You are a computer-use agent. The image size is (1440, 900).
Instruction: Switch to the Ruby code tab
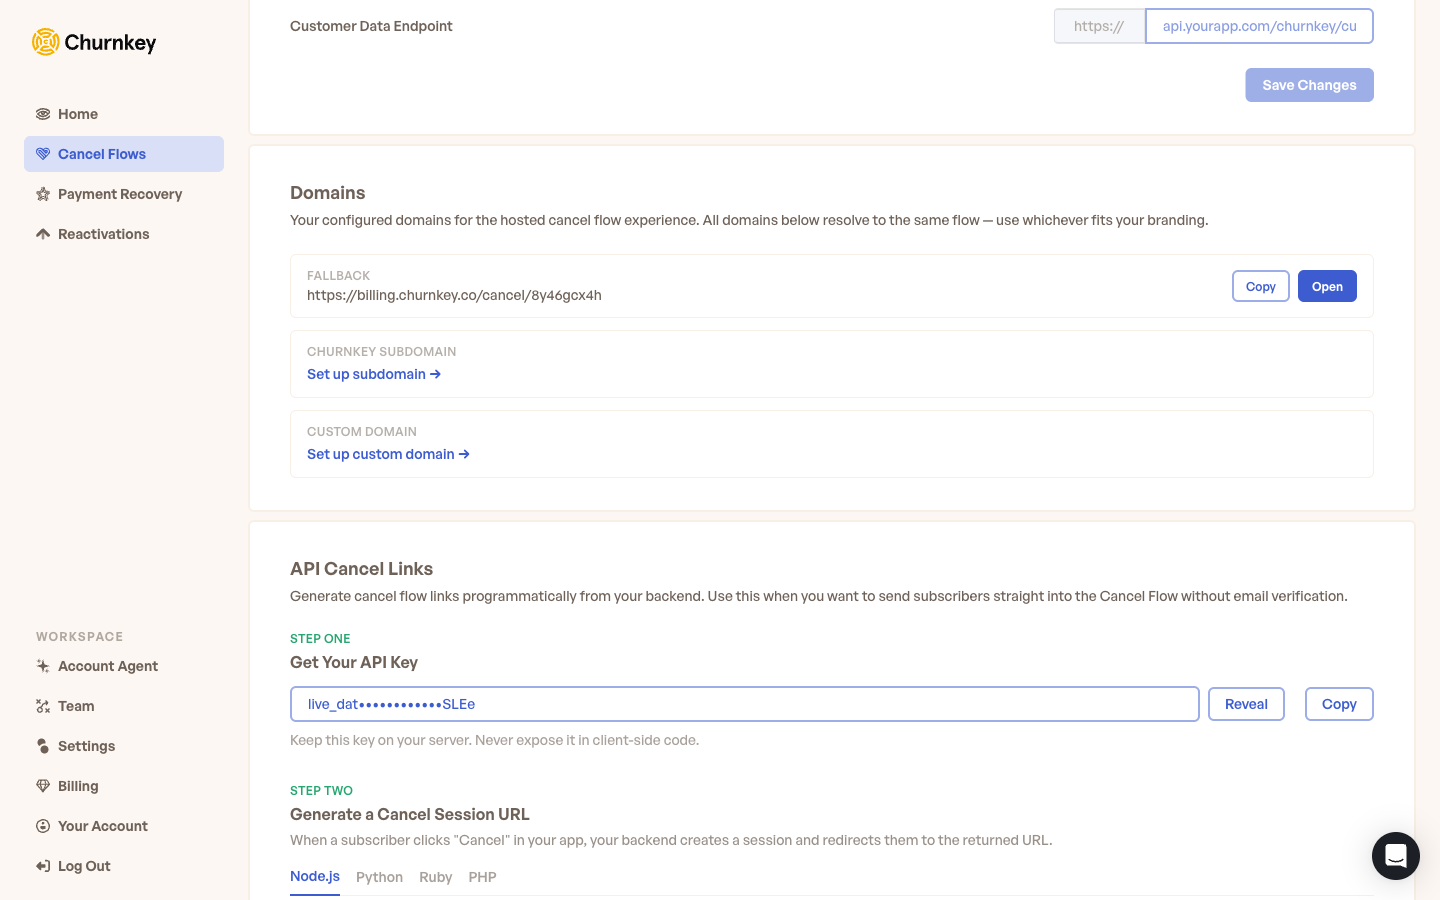[x=436, y=877]
